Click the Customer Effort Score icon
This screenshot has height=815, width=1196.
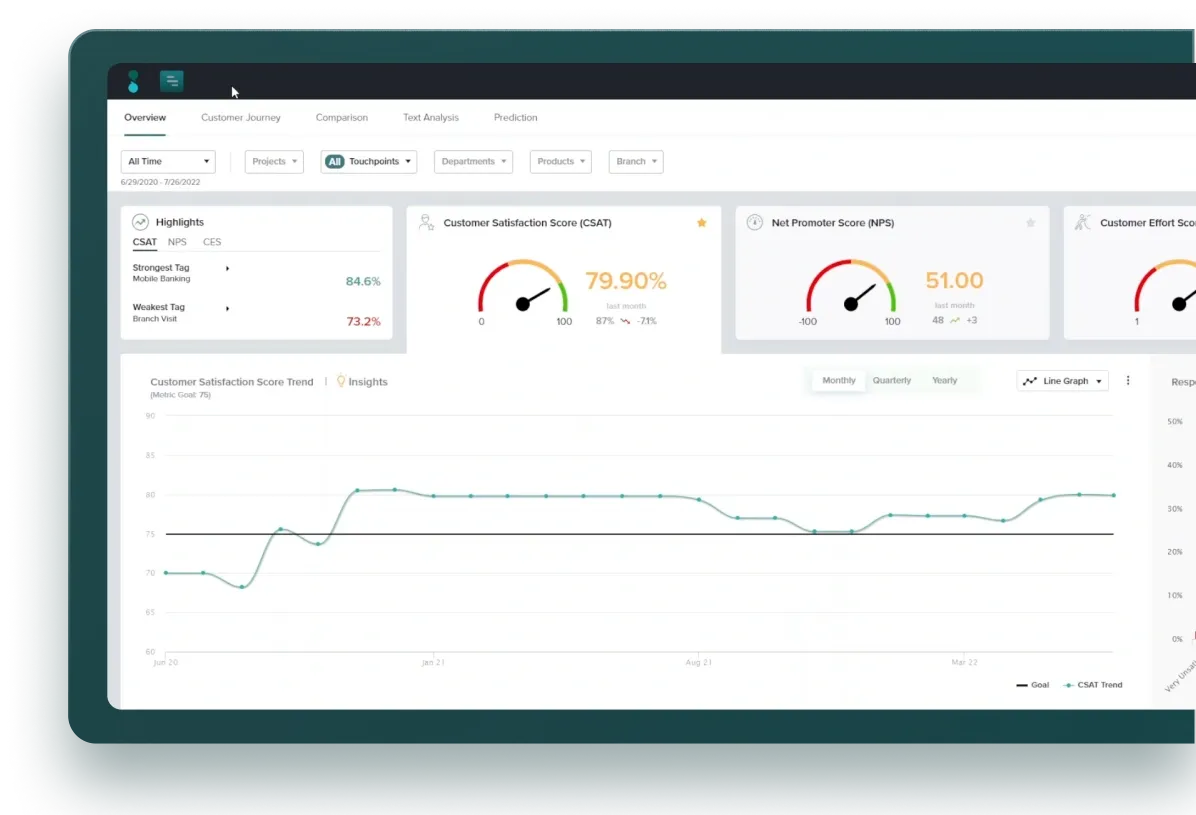1083,223
